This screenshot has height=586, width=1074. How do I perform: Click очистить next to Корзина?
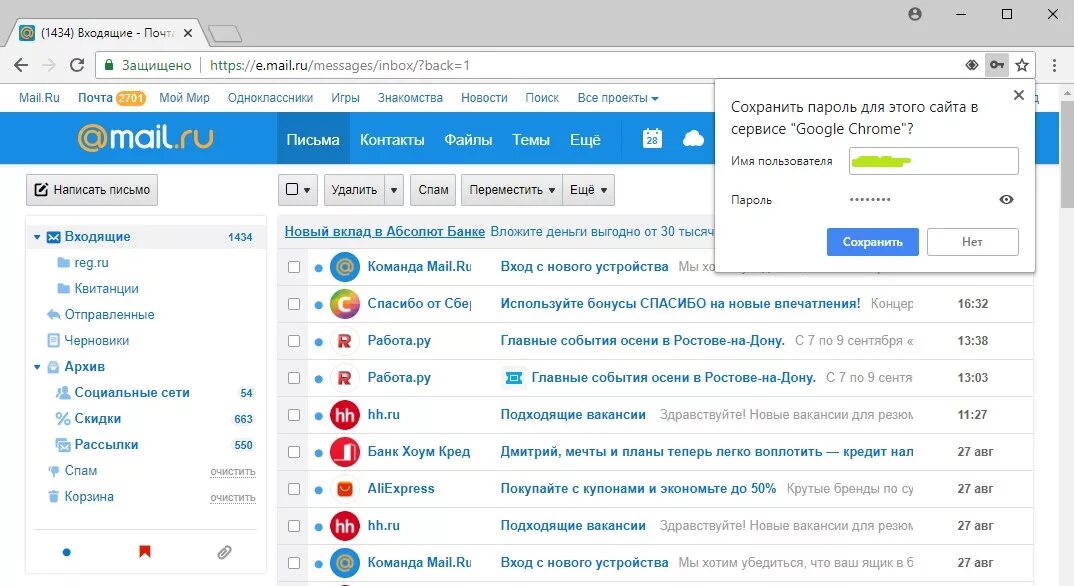click(x=233, y=498)
